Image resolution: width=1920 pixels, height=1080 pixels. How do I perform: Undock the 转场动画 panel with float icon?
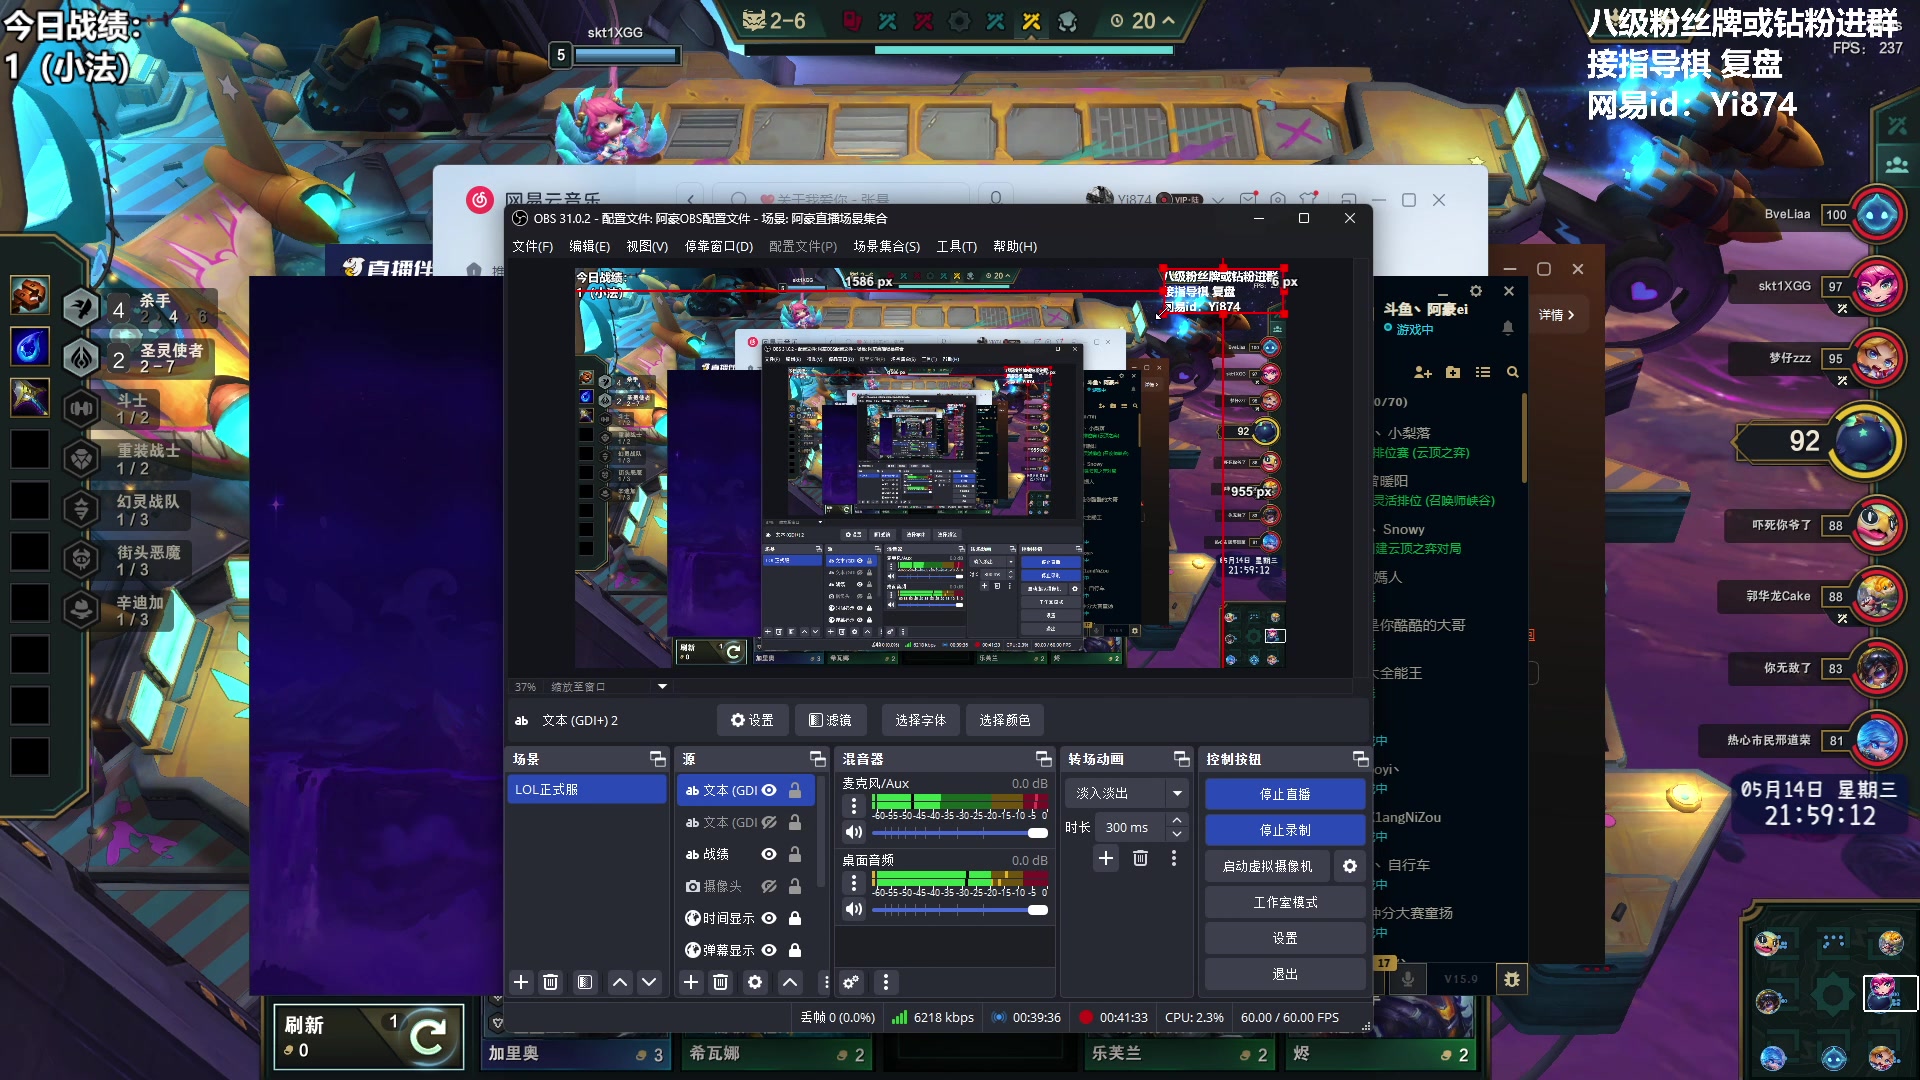pyautogui.click(x=1181, y=759)
